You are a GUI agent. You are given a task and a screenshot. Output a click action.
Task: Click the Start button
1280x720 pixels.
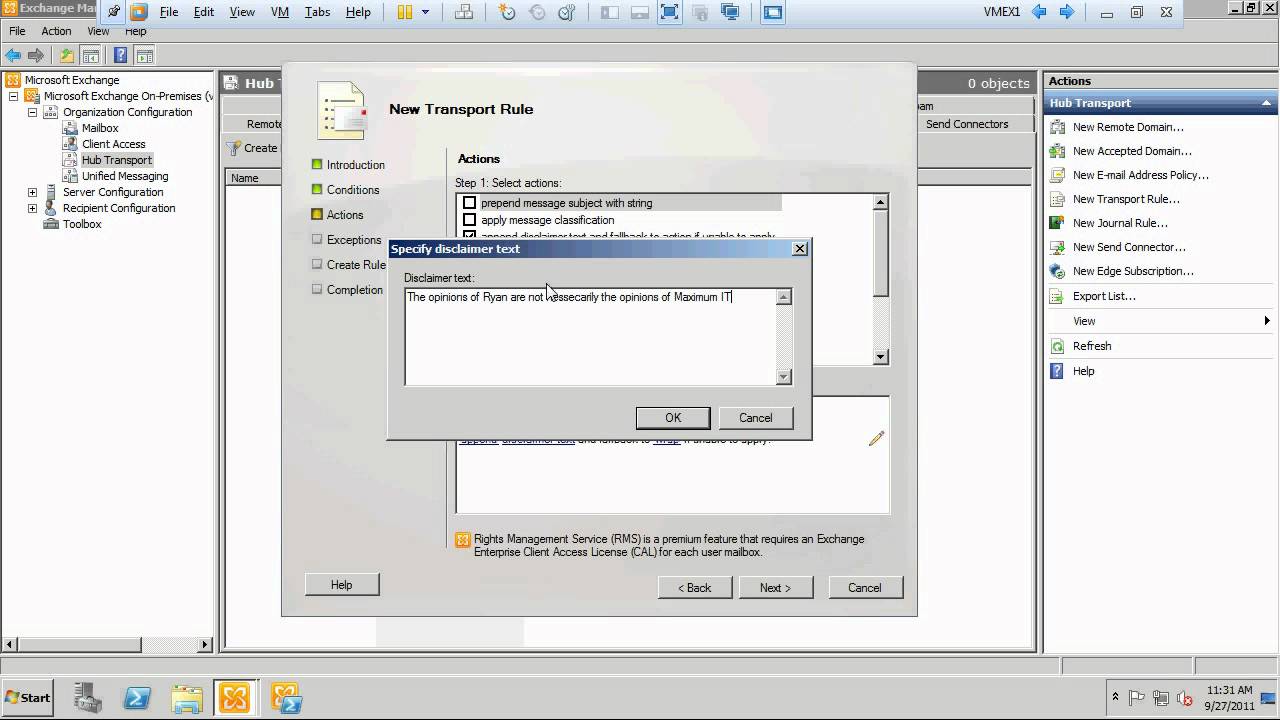(28, 698)
